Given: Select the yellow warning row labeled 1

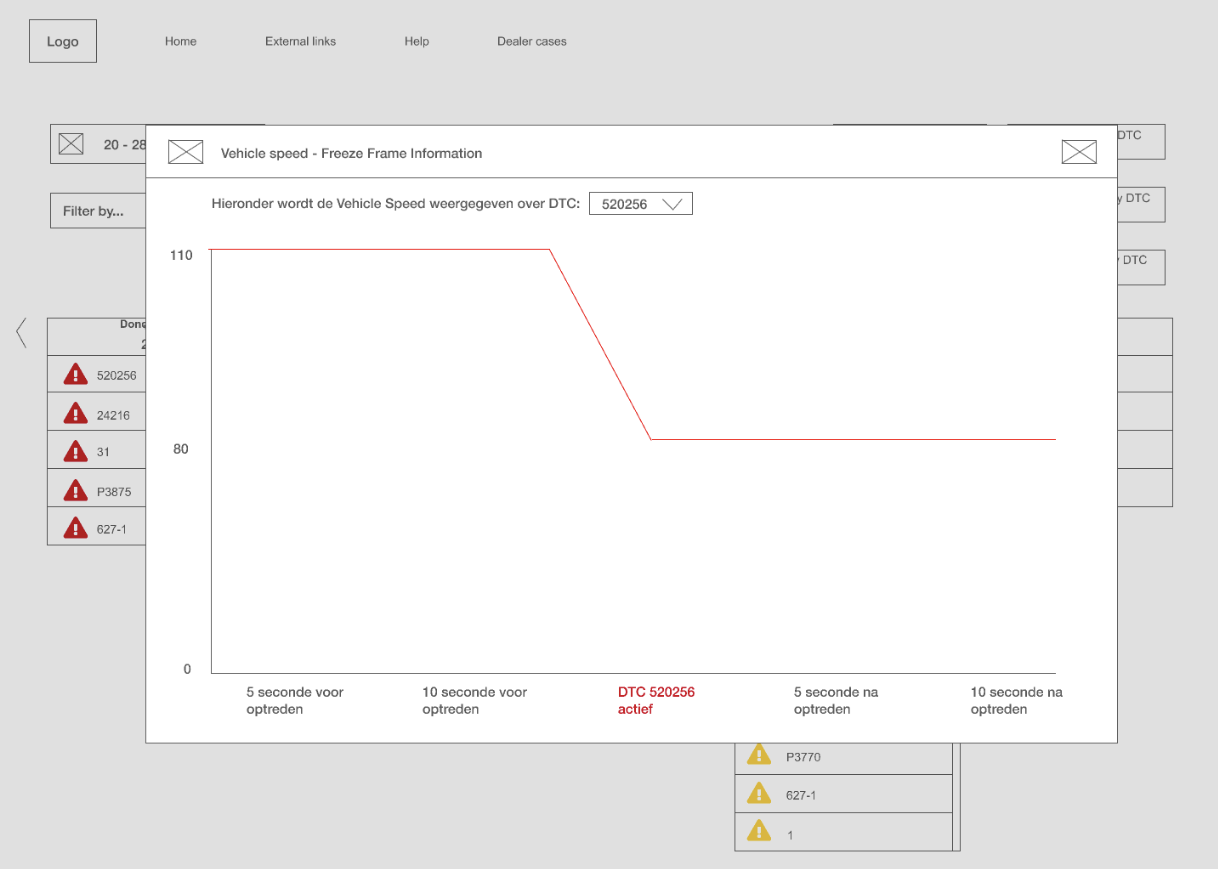Looking at the screenshot, I should pyautogui.click(x=843, y=832).
